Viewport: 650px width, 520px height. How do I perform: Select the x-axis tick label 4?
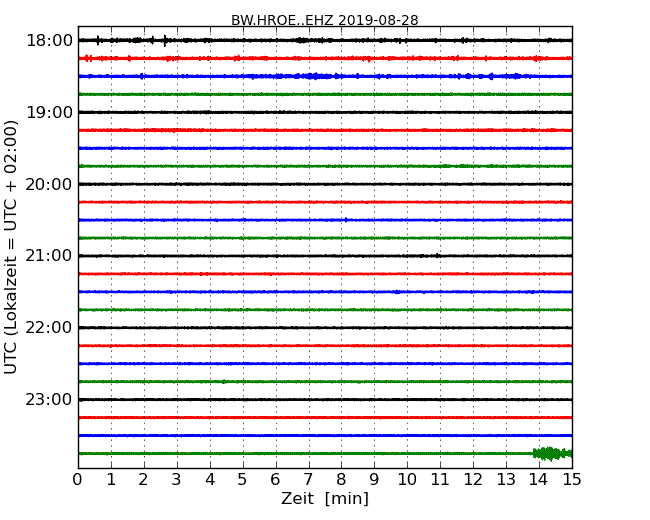(210, 480)
